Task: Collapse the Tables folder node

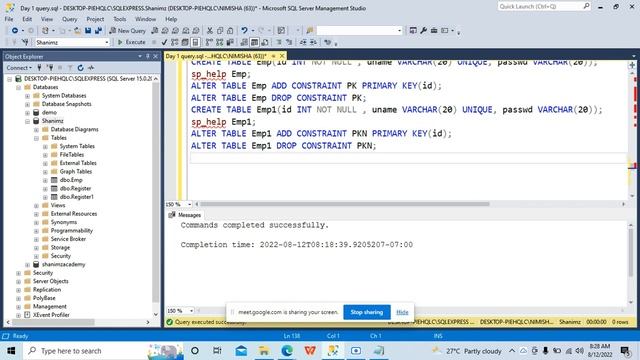Action: point(36,138)
